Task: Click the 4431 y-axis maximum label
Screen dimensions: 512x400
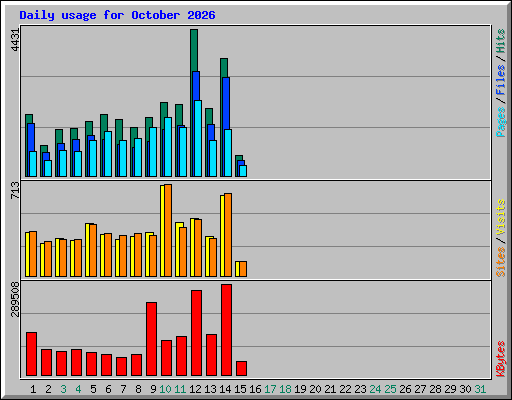Action: pos(15,40)
